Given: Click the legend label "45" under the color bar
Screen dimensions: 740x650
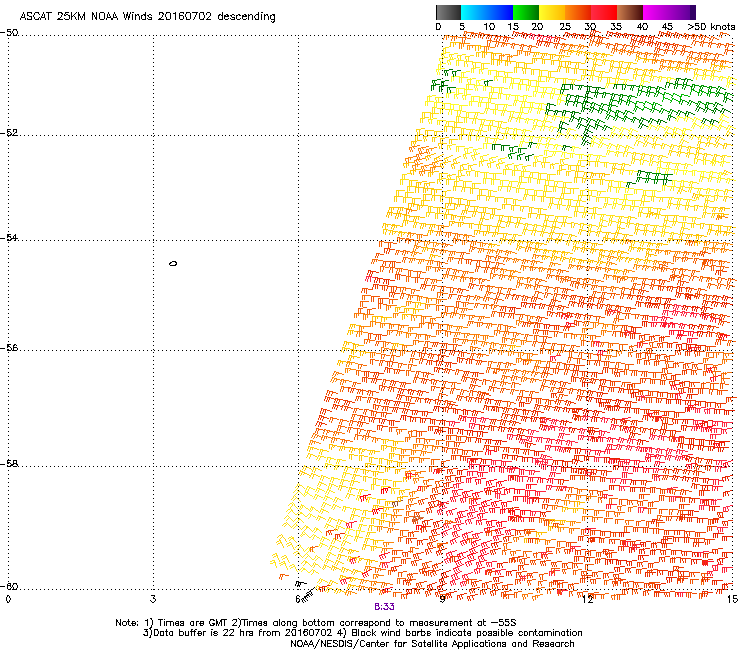Looking at the screenshot, I should (667, 27).
